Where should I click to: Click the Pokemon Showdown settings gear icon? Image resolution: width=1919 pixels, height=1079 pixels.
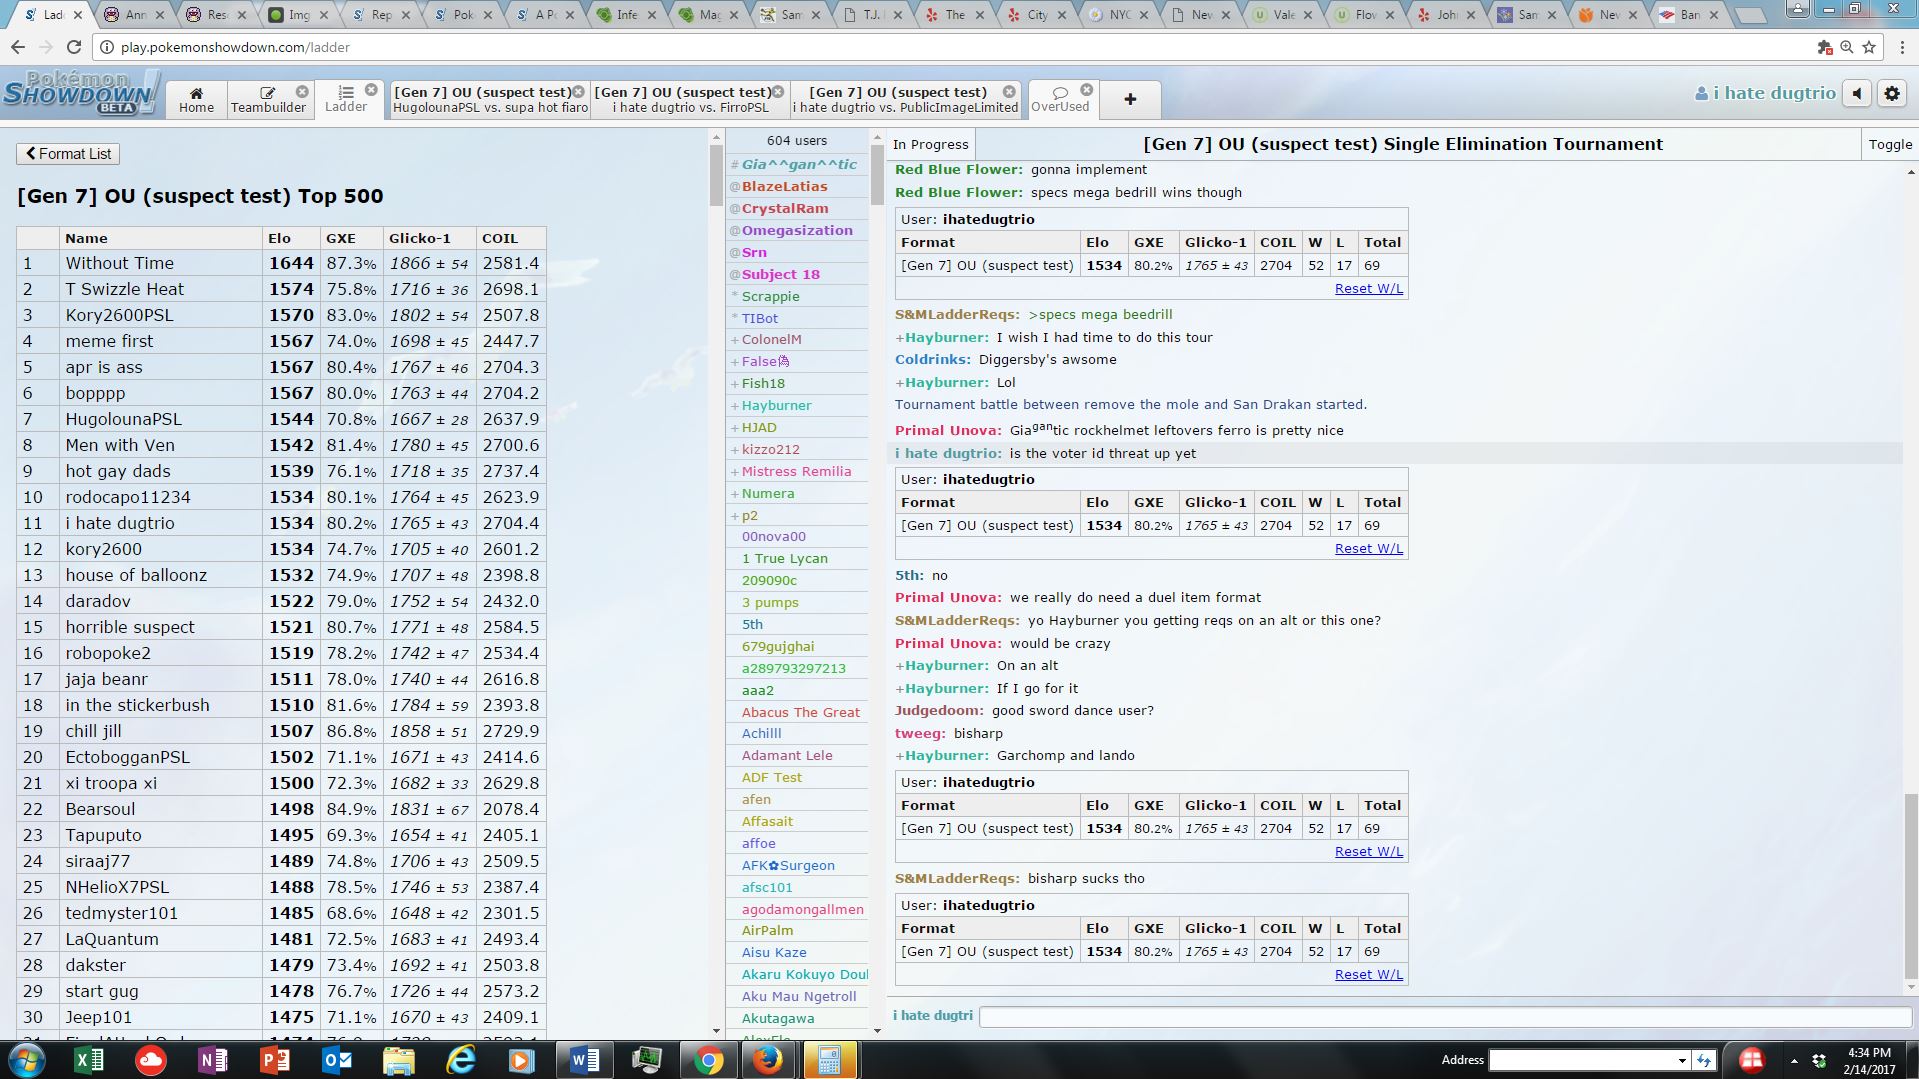1891,93
